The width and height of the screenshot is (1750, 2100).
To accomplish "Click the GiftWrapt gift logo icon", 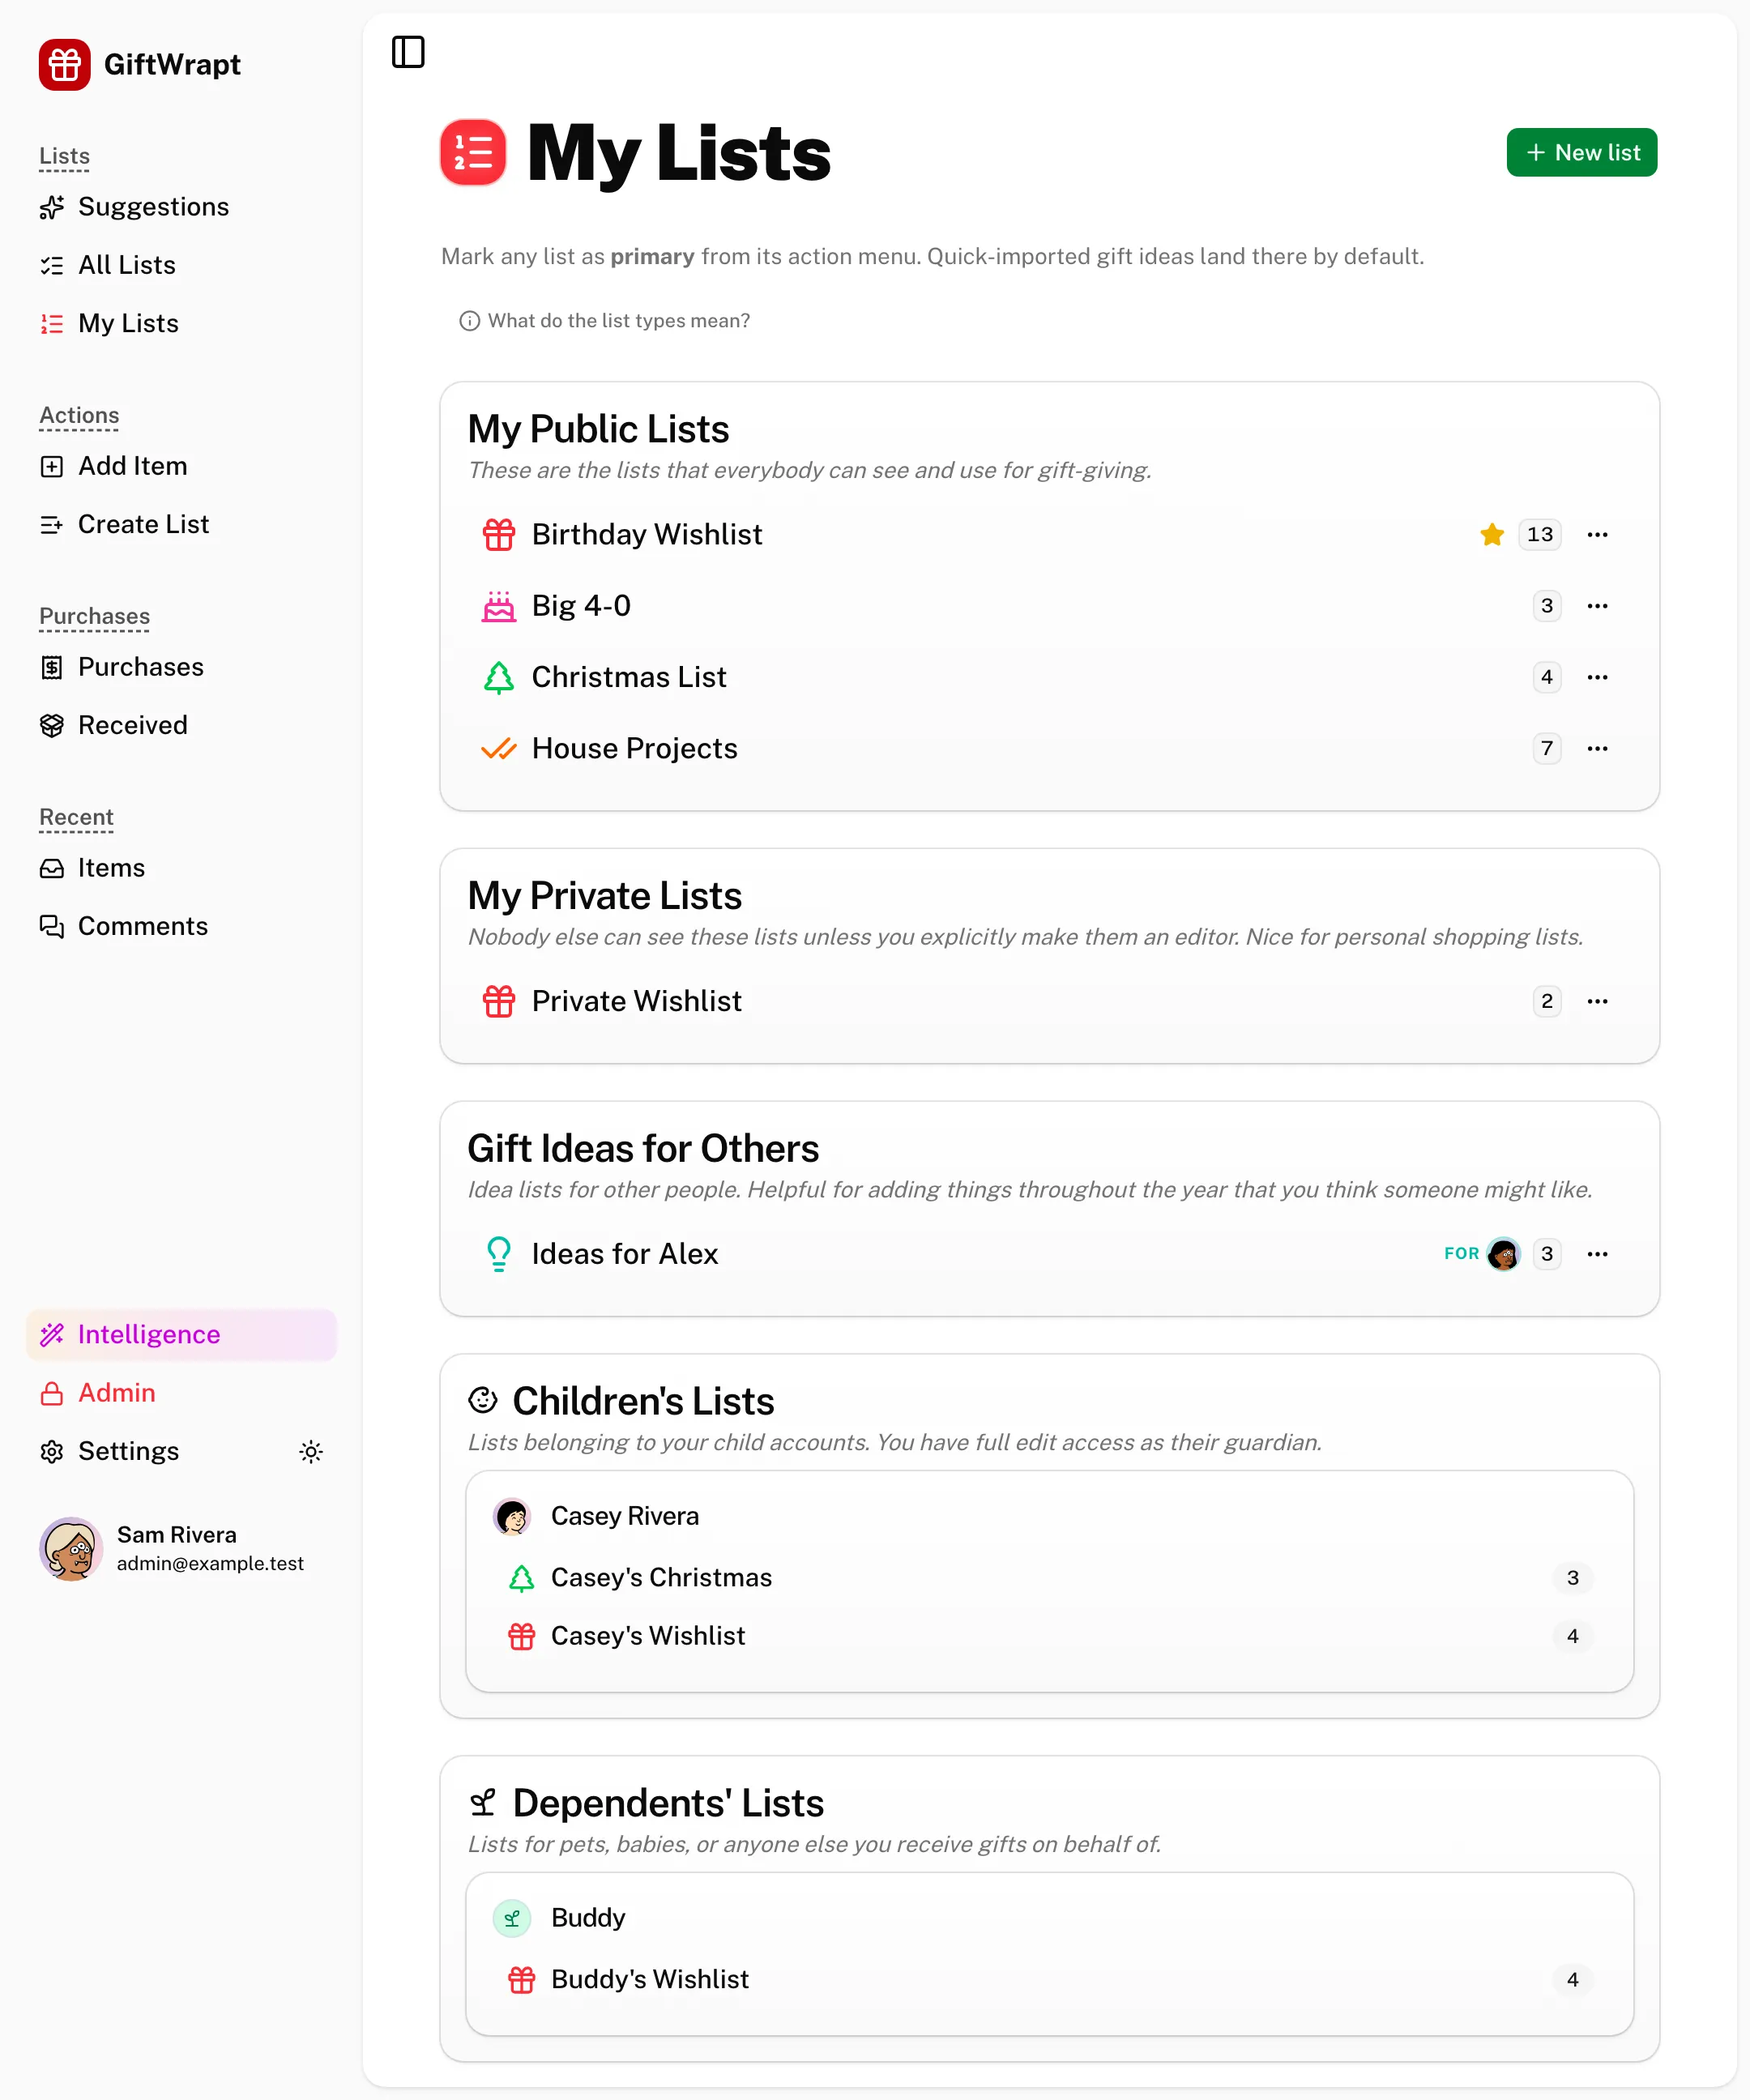I will point(65,65).
